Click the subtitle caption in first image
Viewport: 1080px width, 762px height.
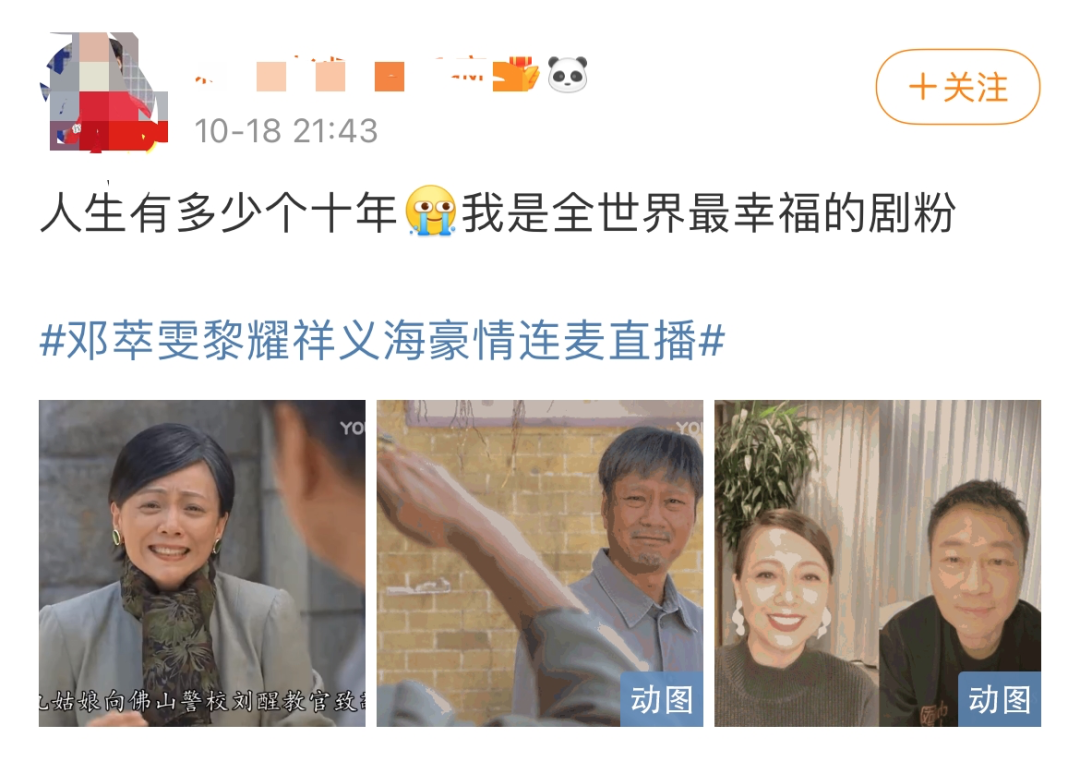pos(202,702)
